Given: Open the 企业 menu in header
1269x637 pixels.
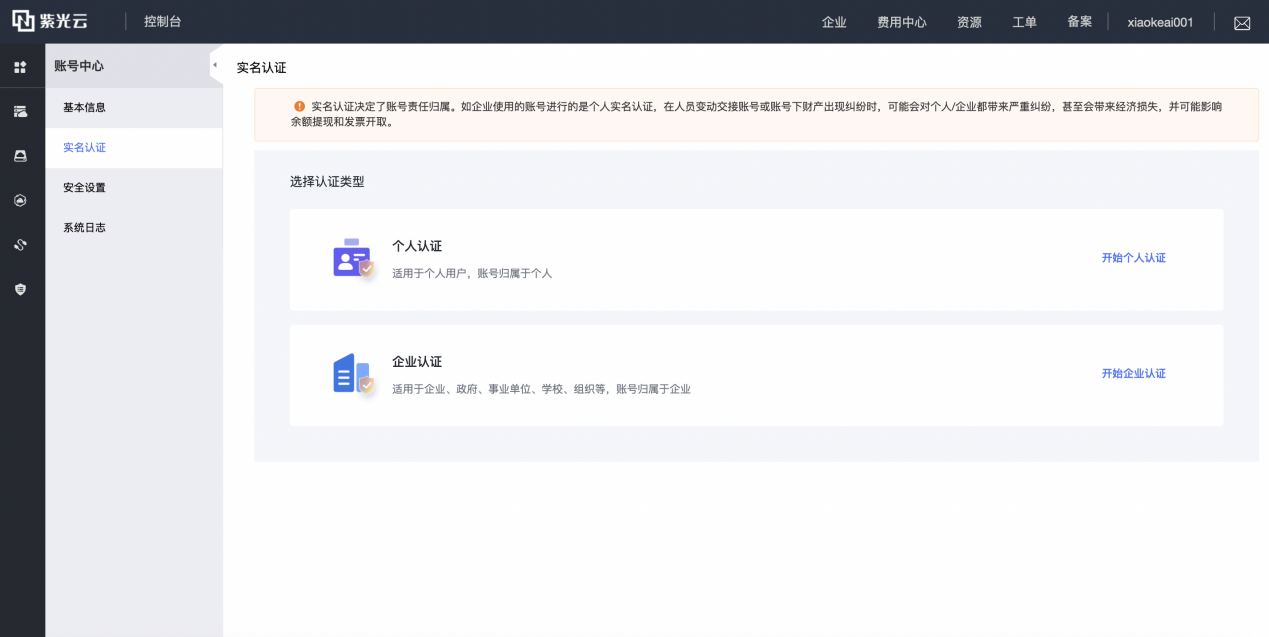Looking at the screenshot, I should click(834, 22).
